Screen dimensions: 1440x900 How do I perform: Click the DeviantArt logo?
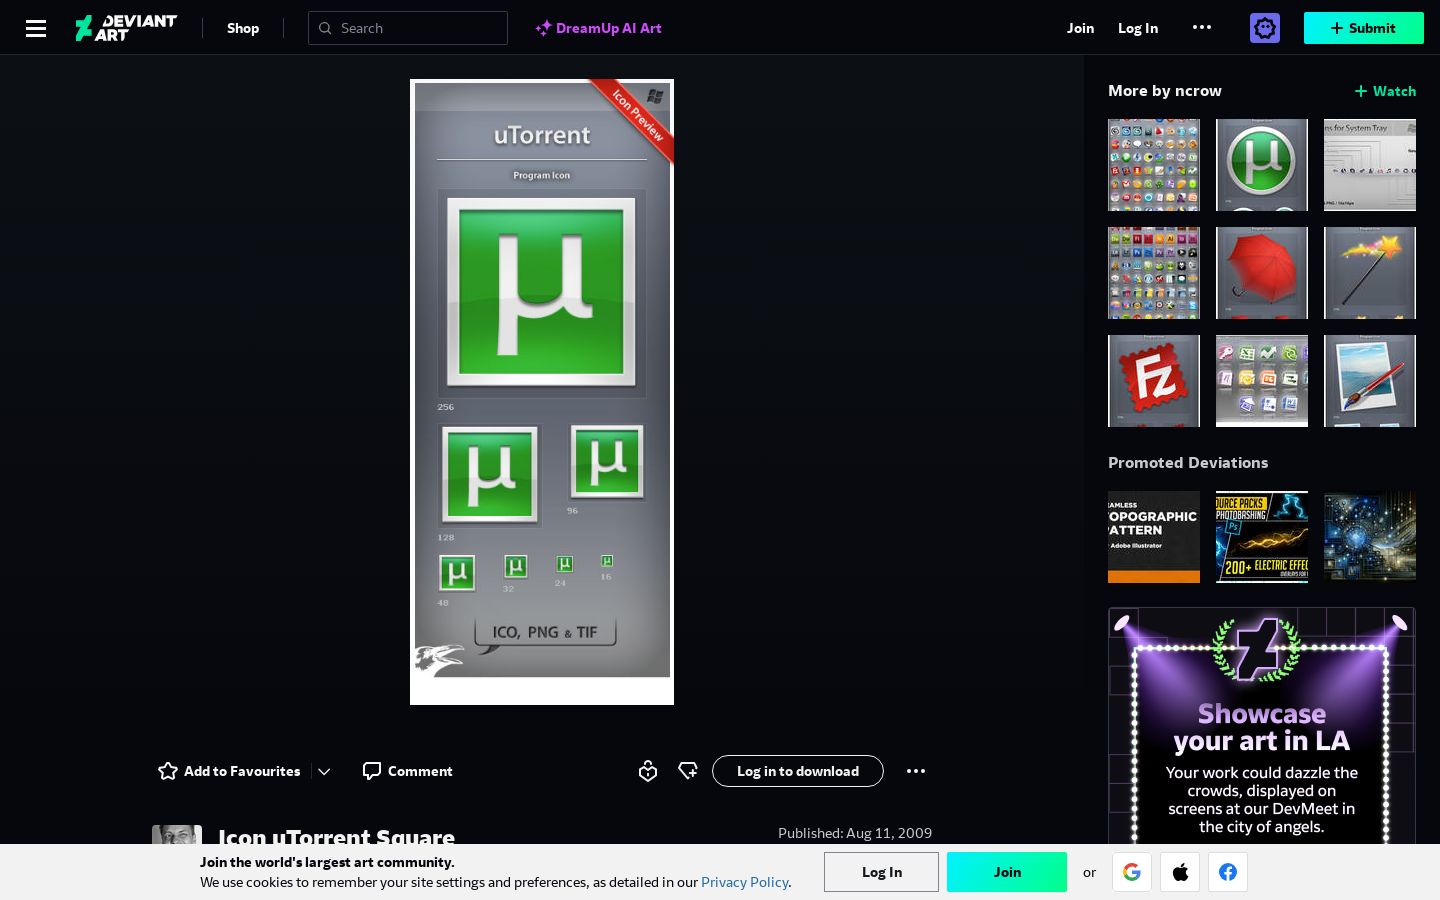coord(126,28)
